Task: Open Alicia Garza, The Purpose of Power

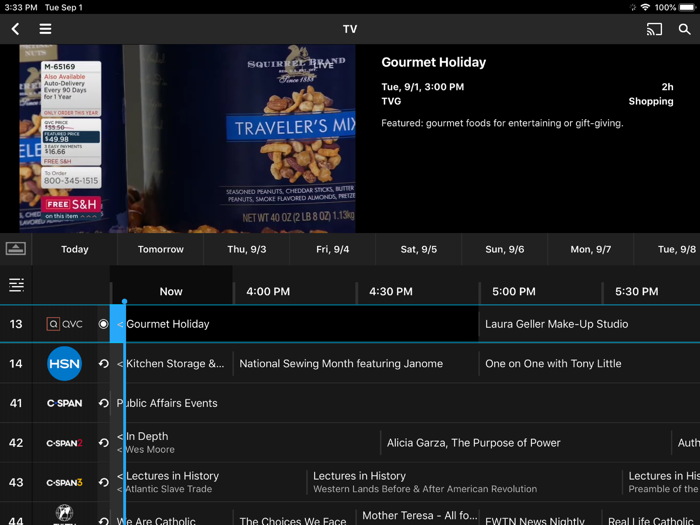Action: coord(525,443)
